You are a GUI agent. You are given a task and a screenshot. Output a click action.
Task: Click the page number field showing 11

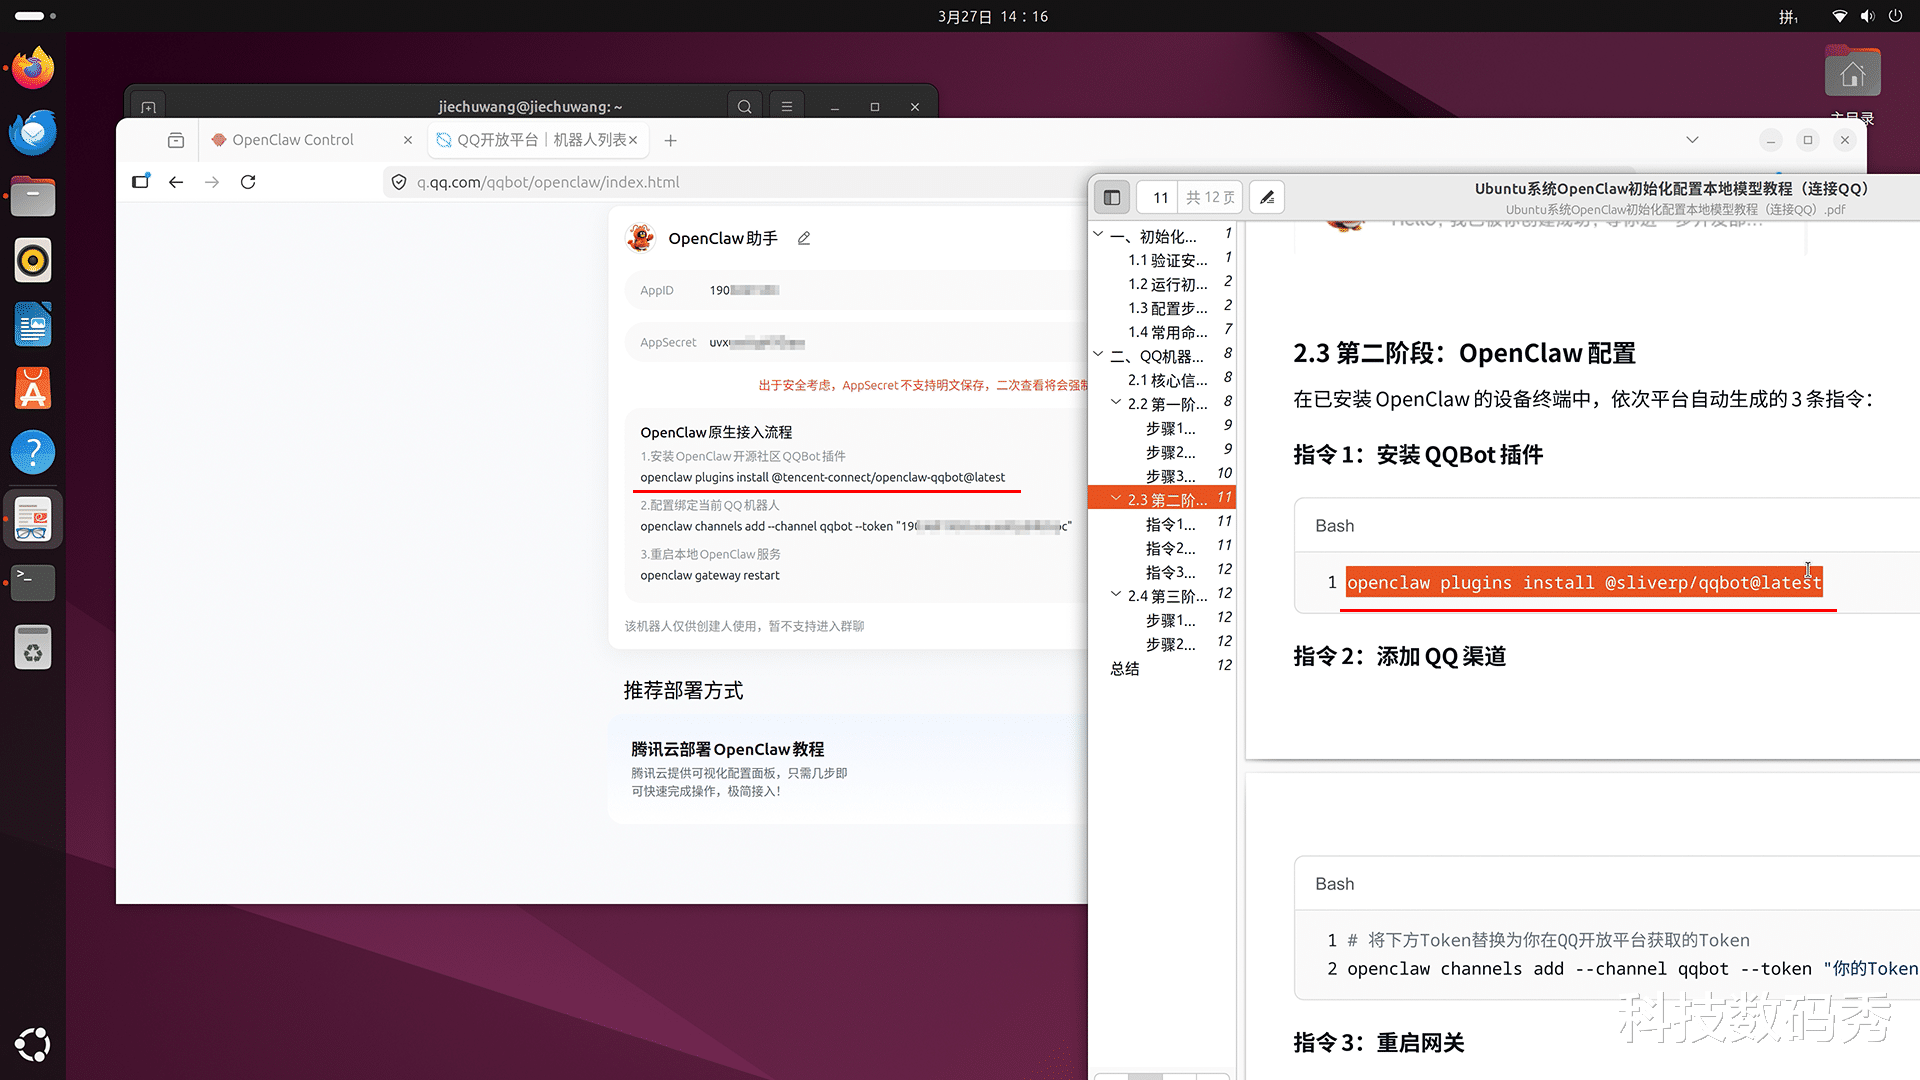point(1160,197)
